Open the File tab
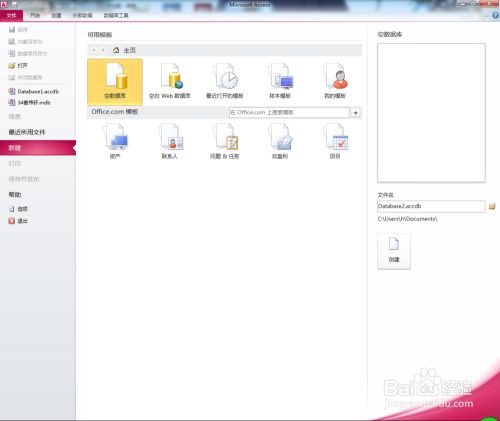500x421 pixels. pos(11,15)
